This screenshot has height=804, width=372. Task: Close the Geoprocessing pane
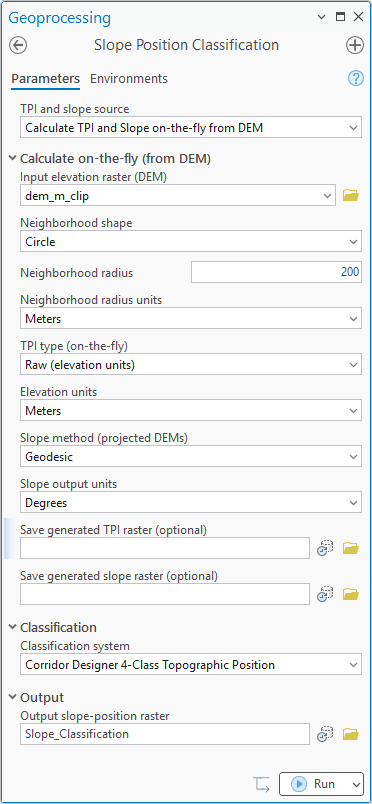click(358, 17)
